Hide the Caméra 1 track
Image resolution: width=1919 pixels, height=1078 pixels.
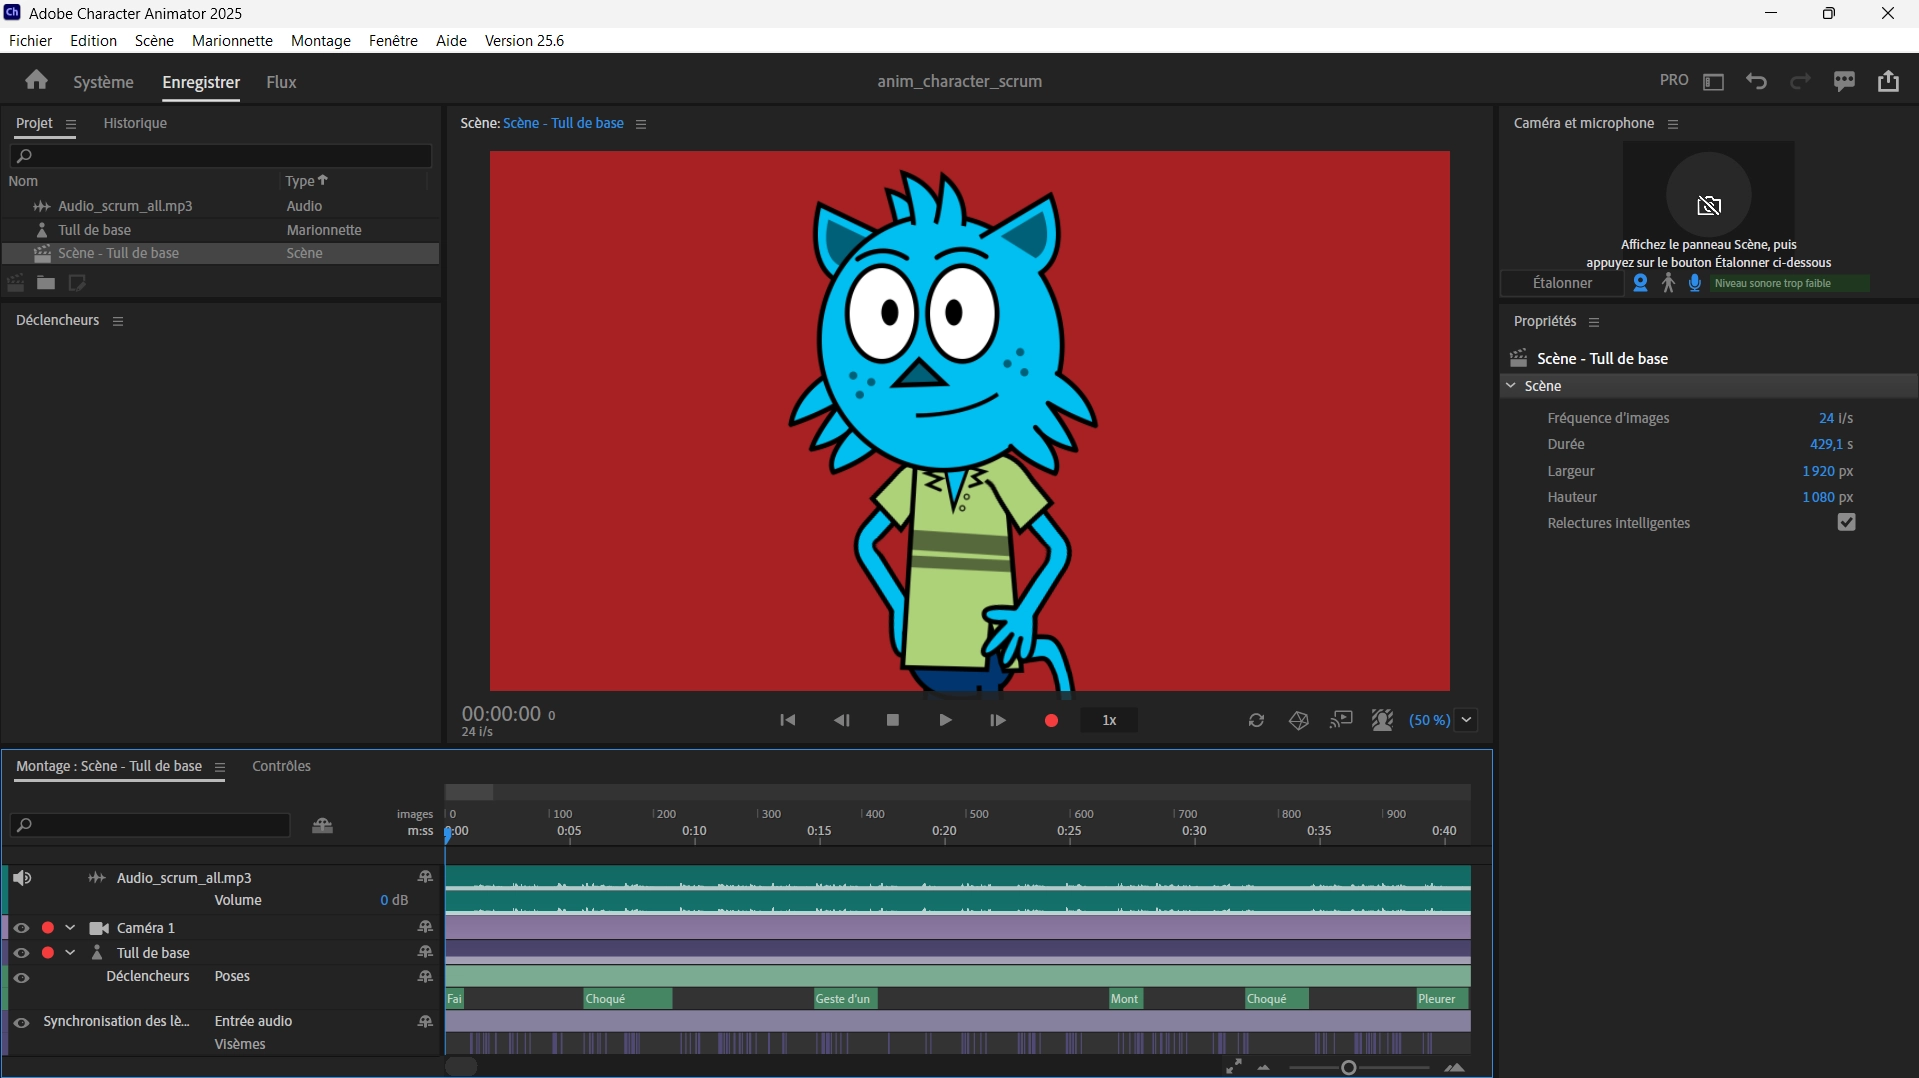21,927
